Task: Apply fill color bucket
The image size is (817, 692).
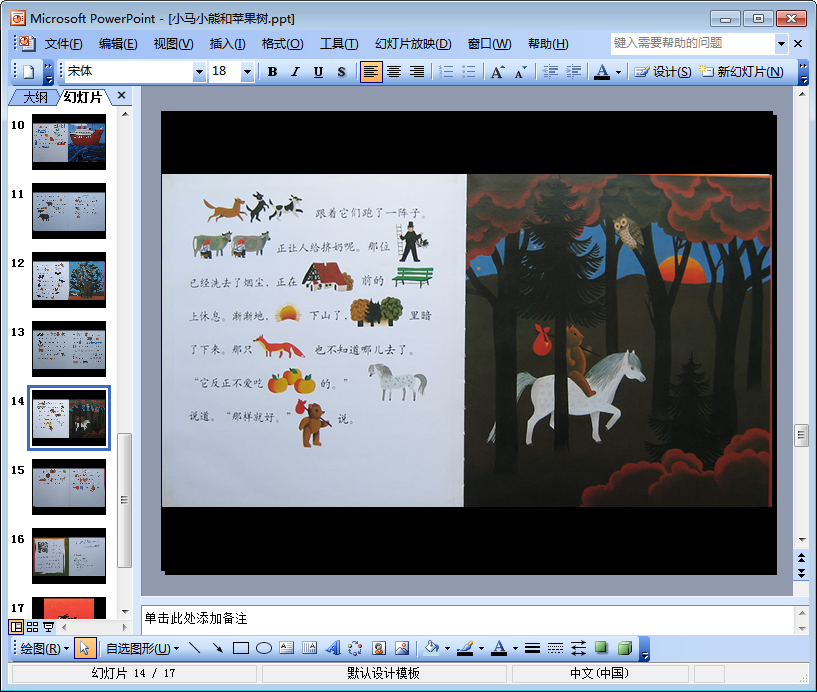Action: (431, 648)
